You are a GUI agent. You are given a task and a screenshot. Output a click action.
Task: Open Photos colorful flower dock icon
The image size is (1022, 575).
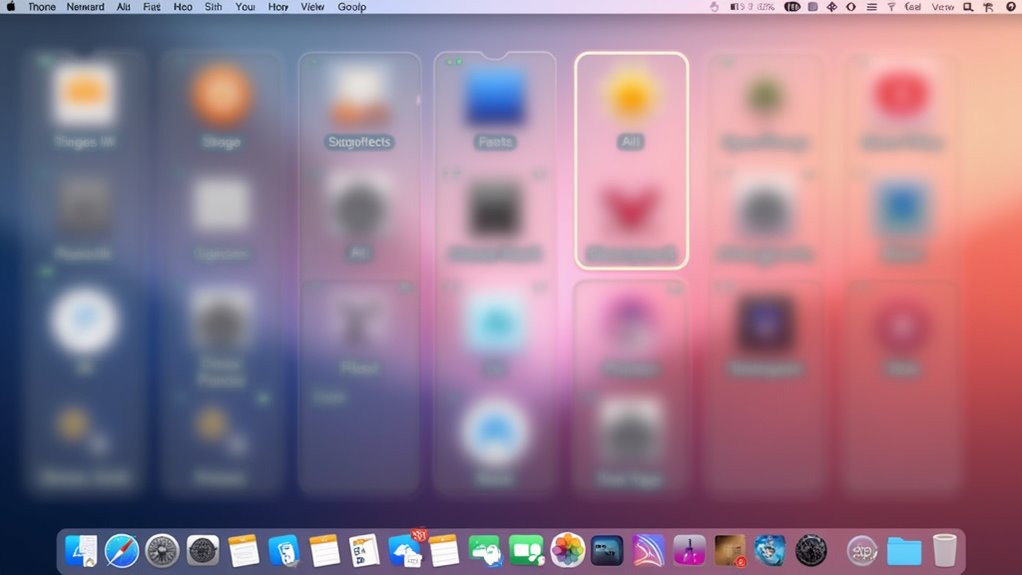[x=567, y=550]
